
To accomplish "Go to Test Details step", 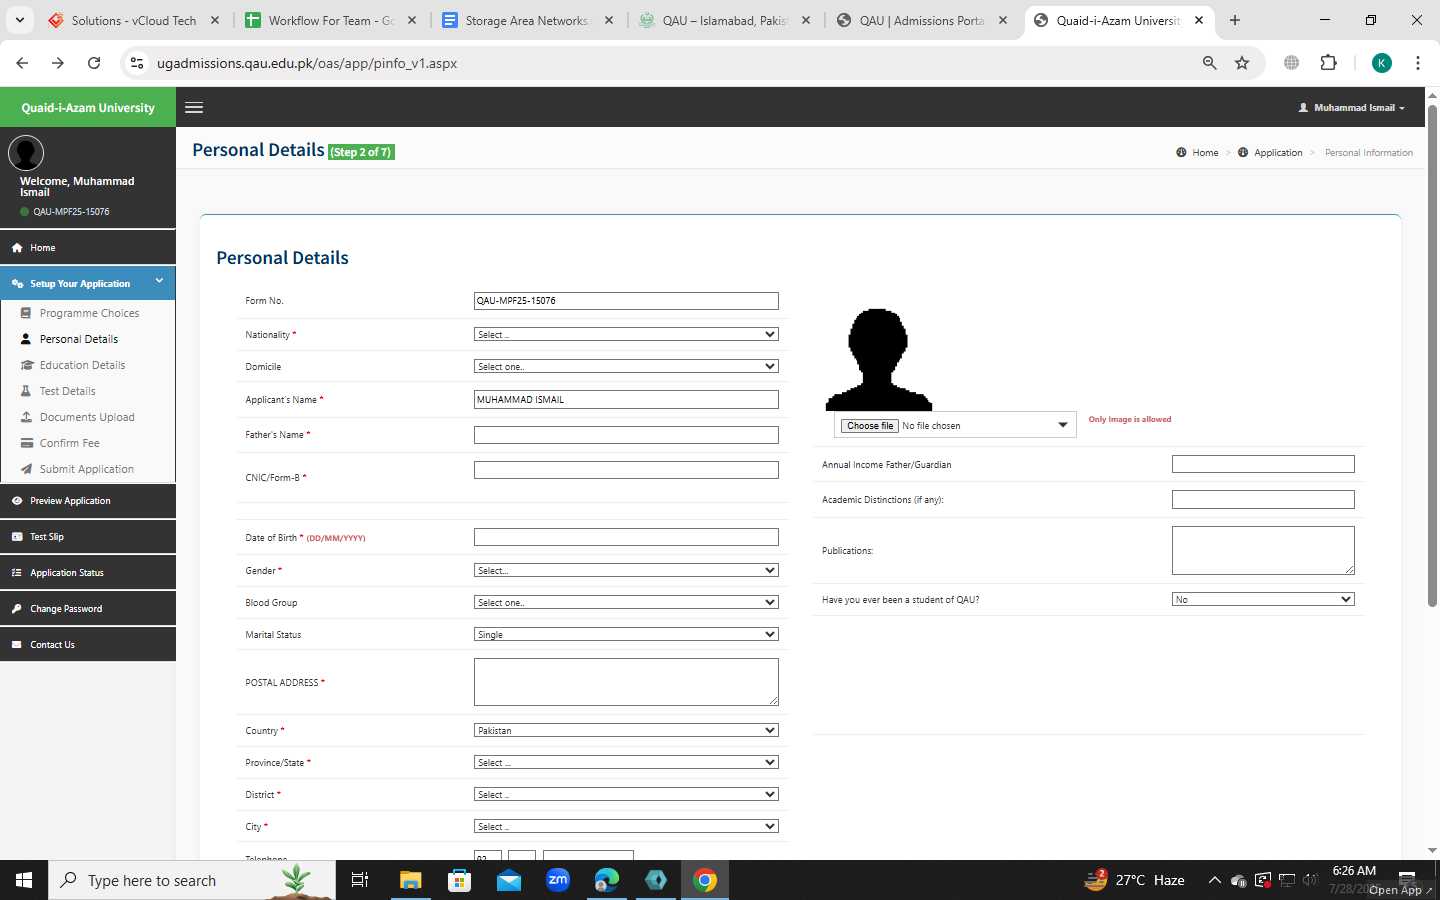I will click(67, 391).
